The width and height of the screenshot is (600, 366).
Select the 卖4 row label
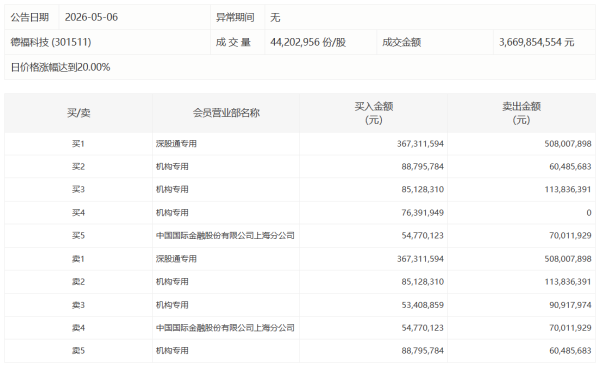point(78,328)
